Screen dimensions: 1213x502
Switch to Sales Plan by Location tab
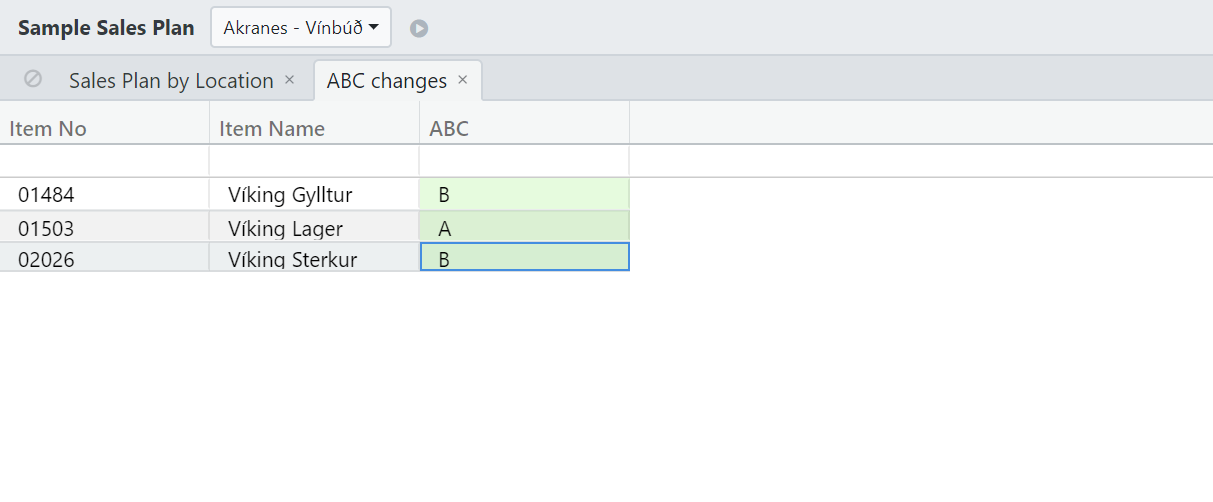point(171,81)
